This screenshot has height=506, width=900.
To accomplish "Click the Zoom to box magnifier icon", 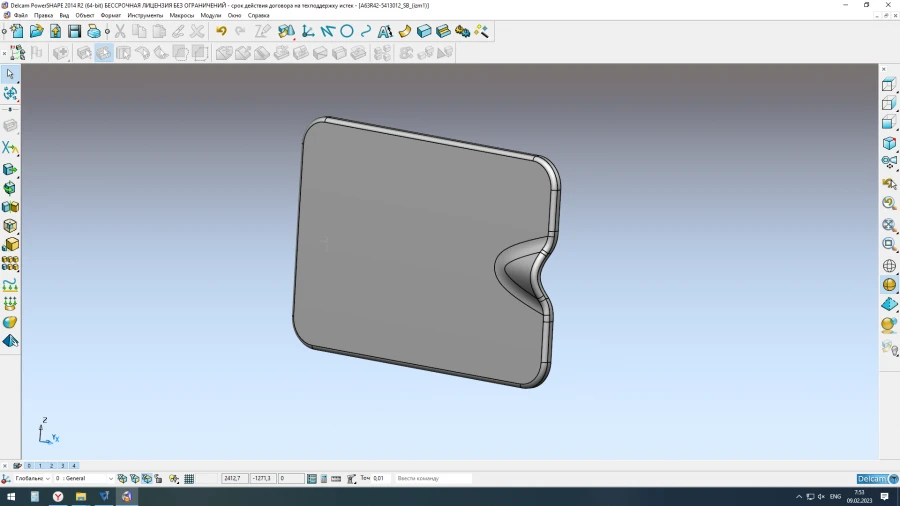I will click(x=889, y=244).
